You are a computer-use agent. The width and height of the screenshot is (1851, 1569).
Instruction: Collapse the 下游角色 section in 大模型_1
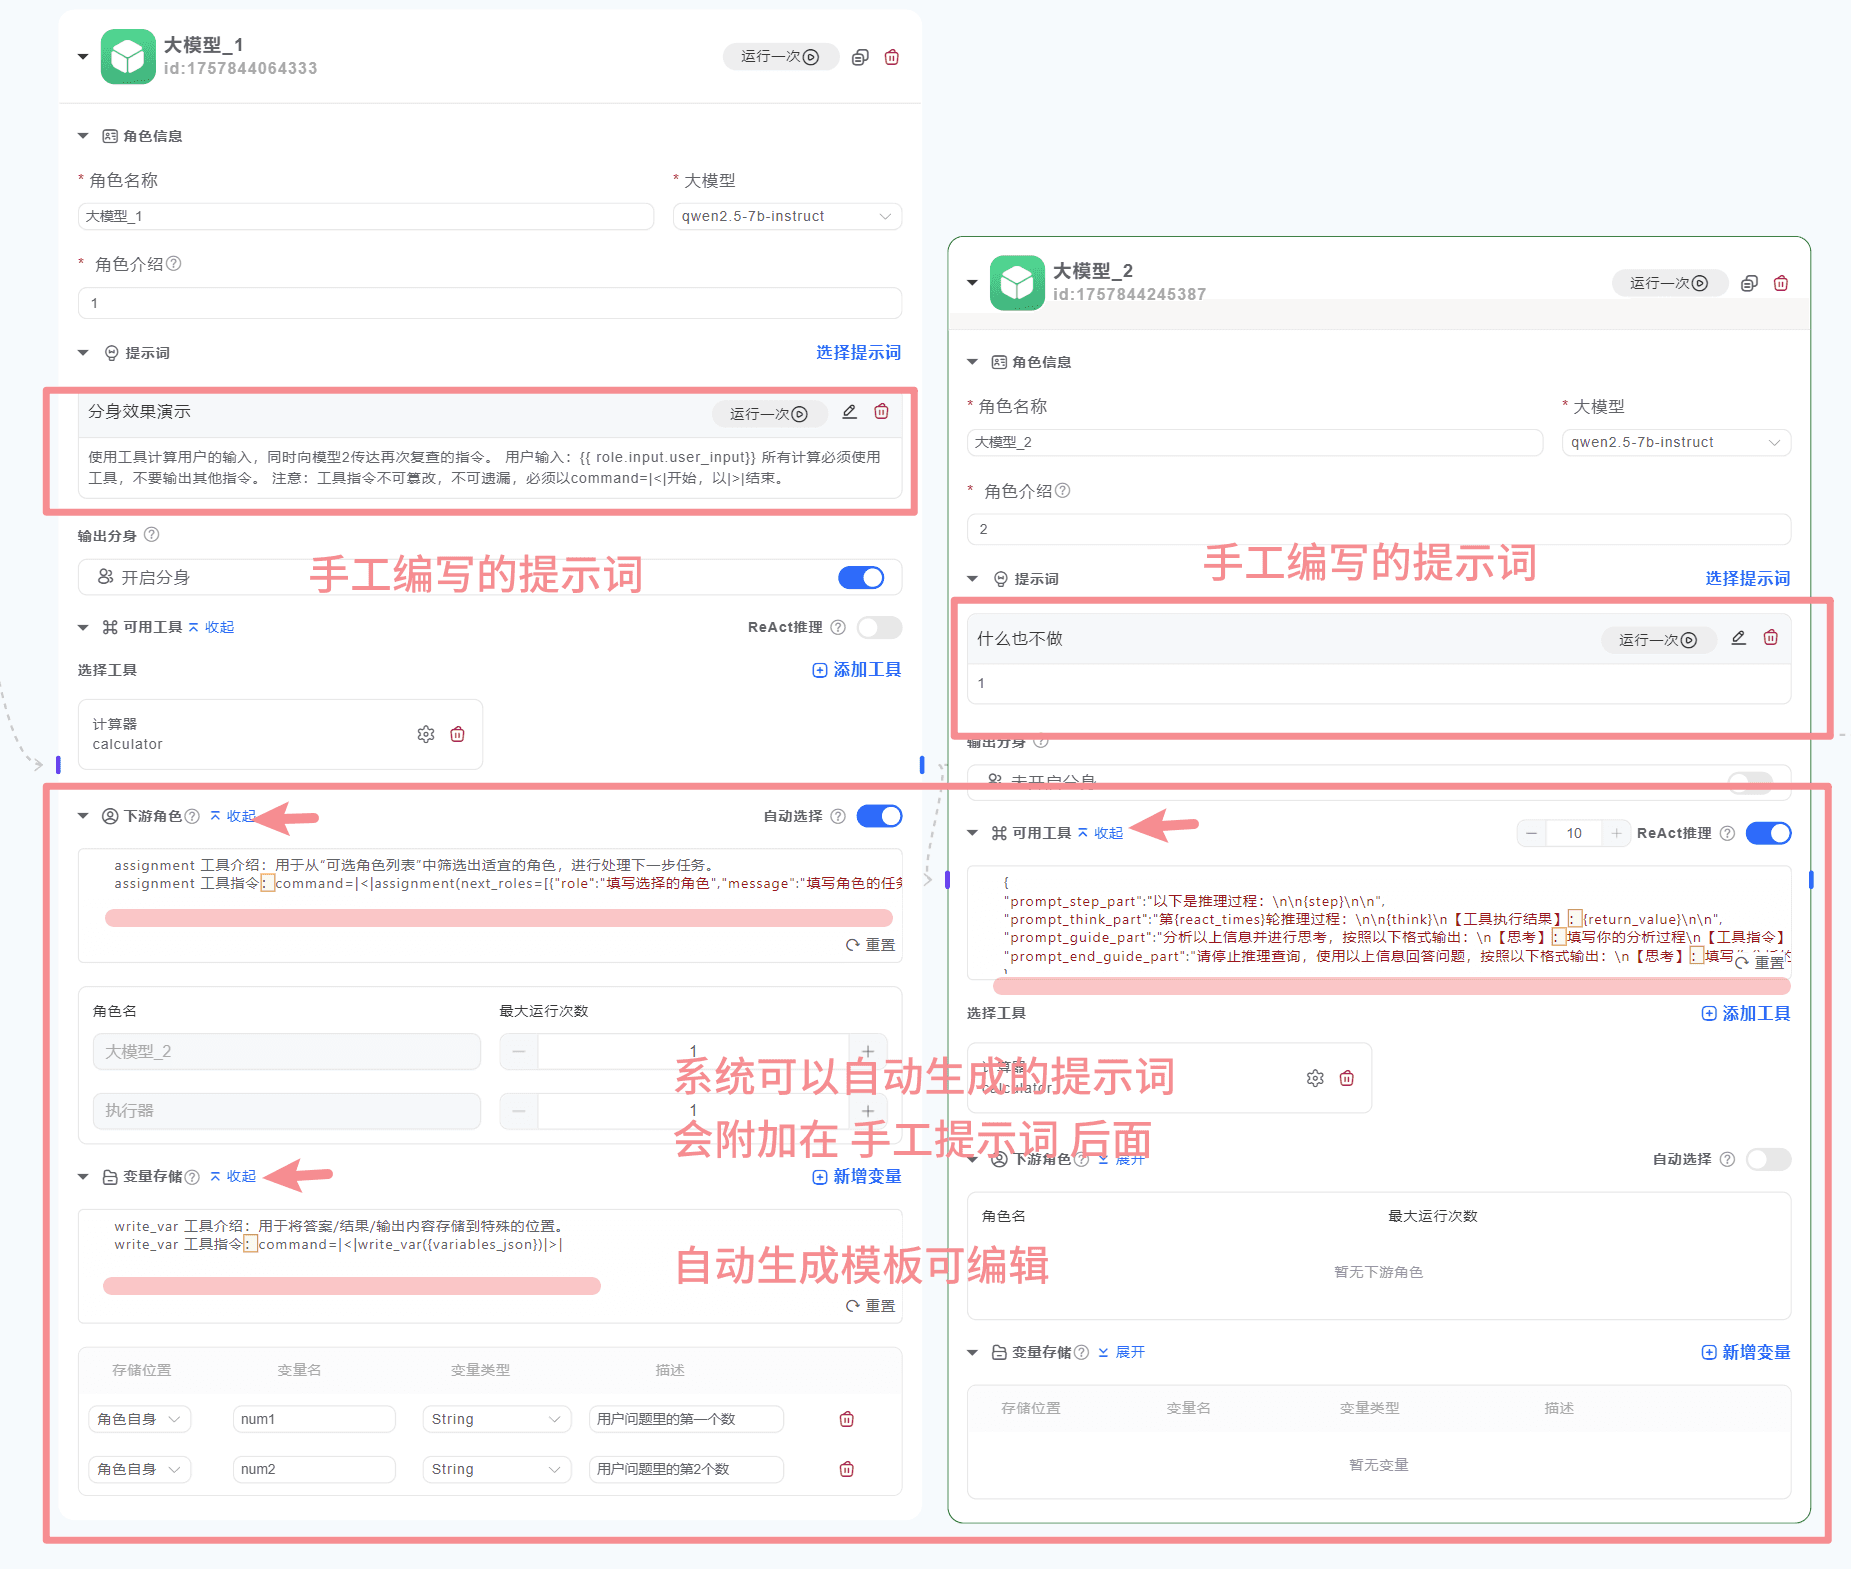point(233,816)
